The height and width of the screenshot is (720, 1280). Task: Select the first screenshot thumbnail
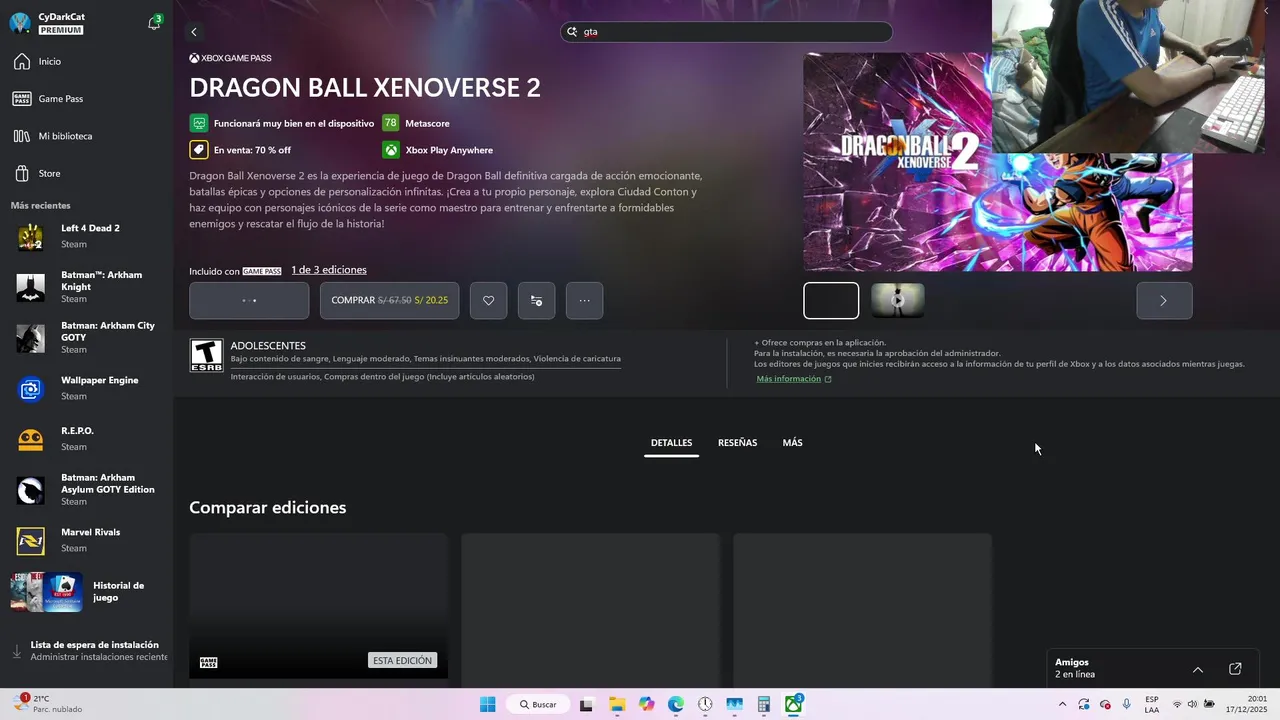[831, 300]
